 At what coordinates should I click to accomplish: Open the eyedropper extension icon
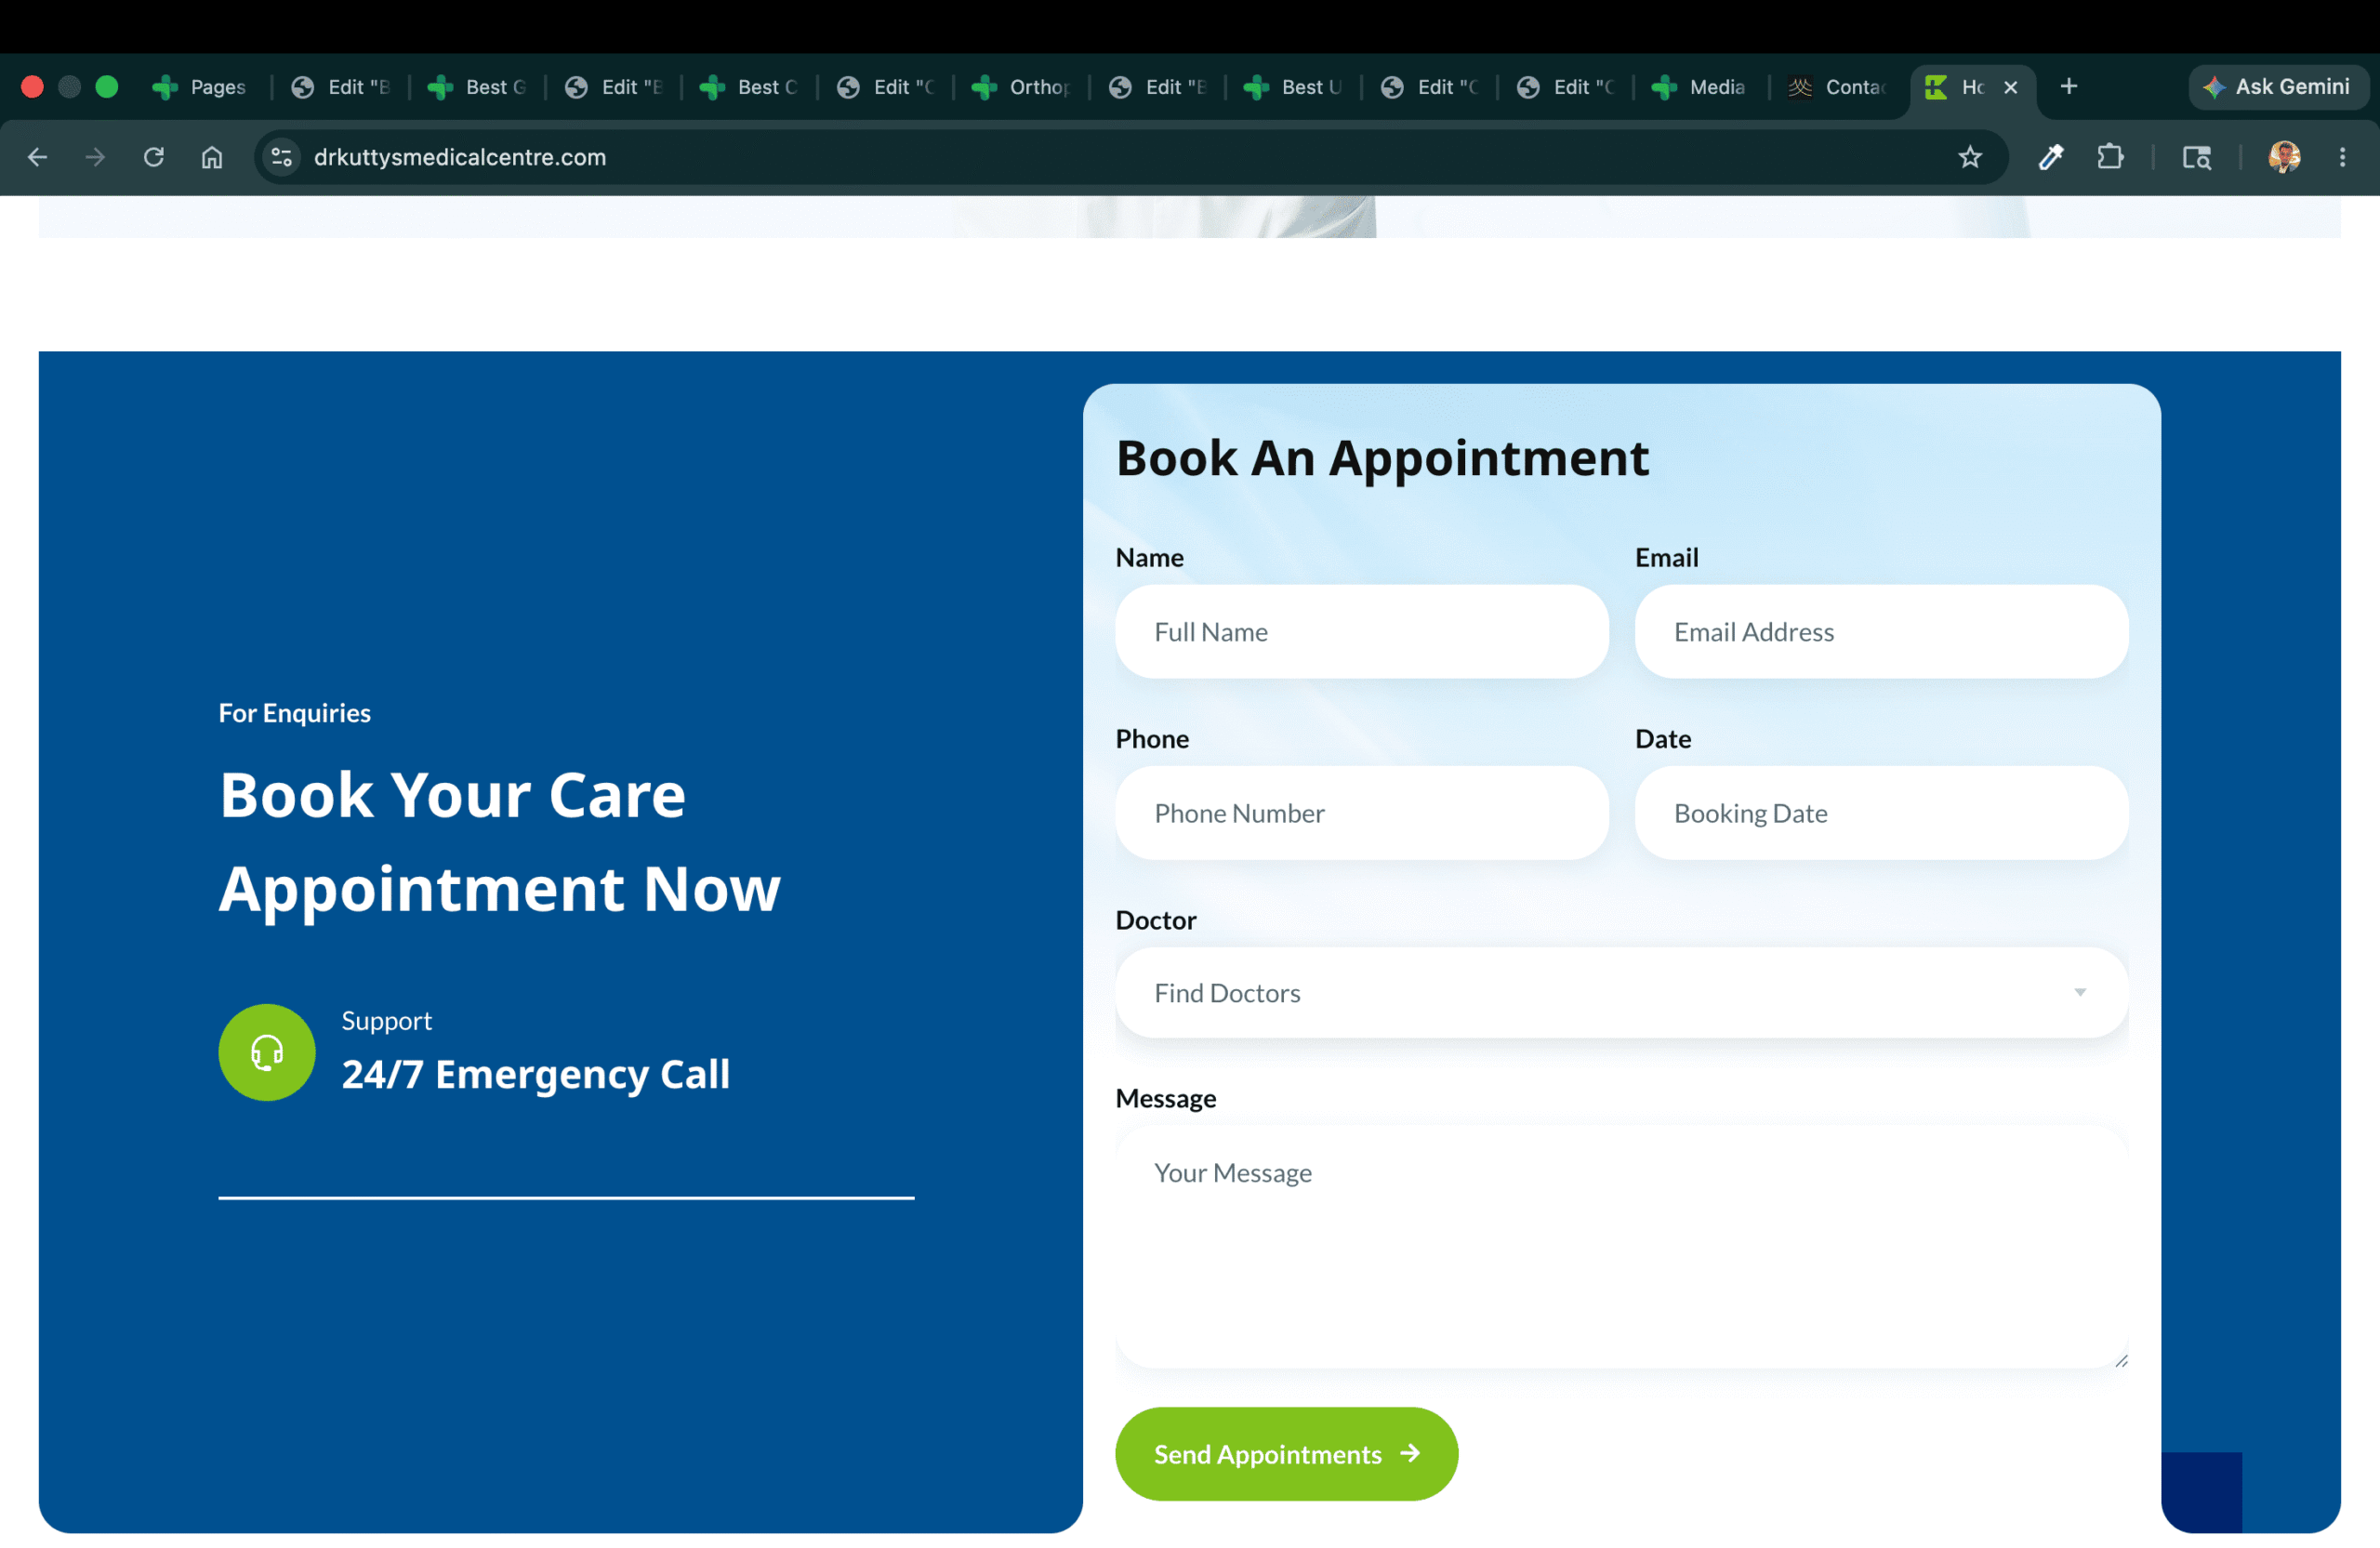point(2050,157)
